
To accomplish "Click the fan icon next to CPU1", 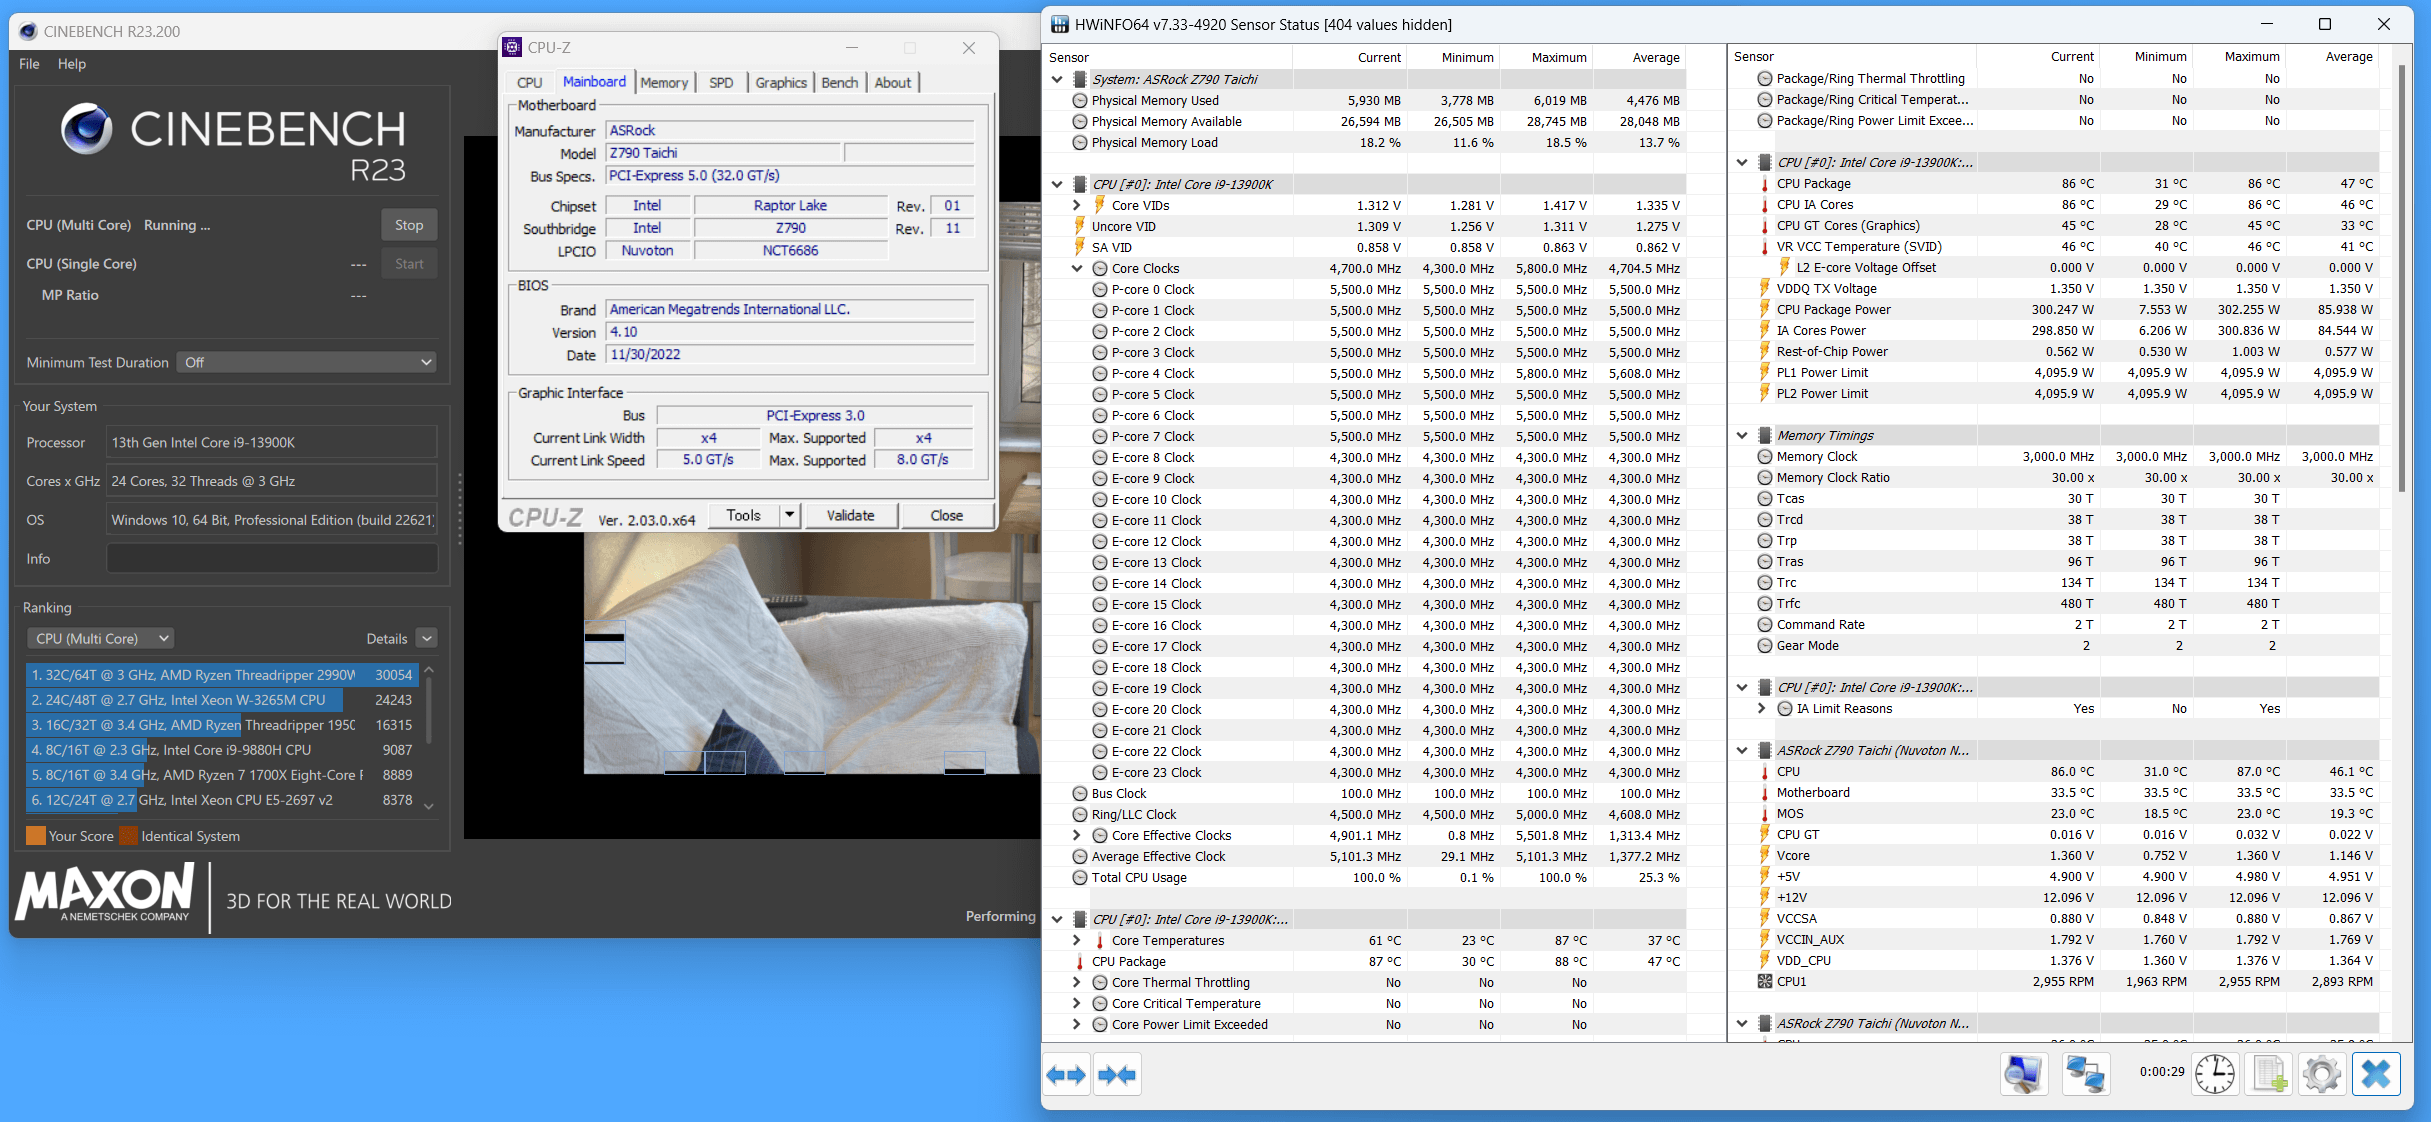I will click(x=1765, y=982).
